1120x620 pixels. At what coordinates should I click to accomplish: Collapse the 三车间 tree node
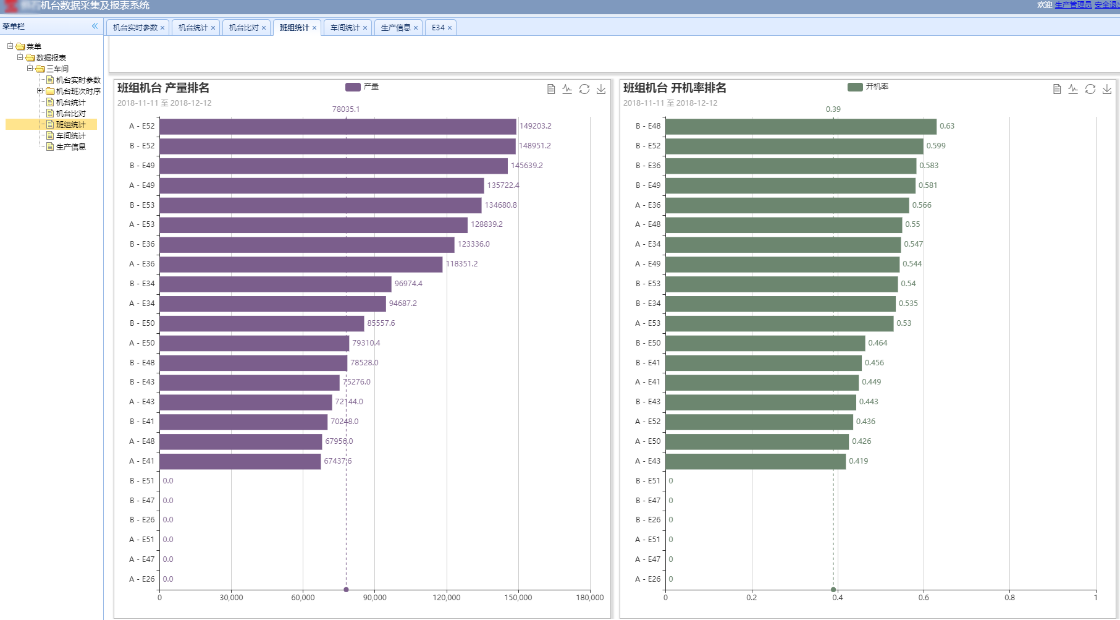[30, 69]
